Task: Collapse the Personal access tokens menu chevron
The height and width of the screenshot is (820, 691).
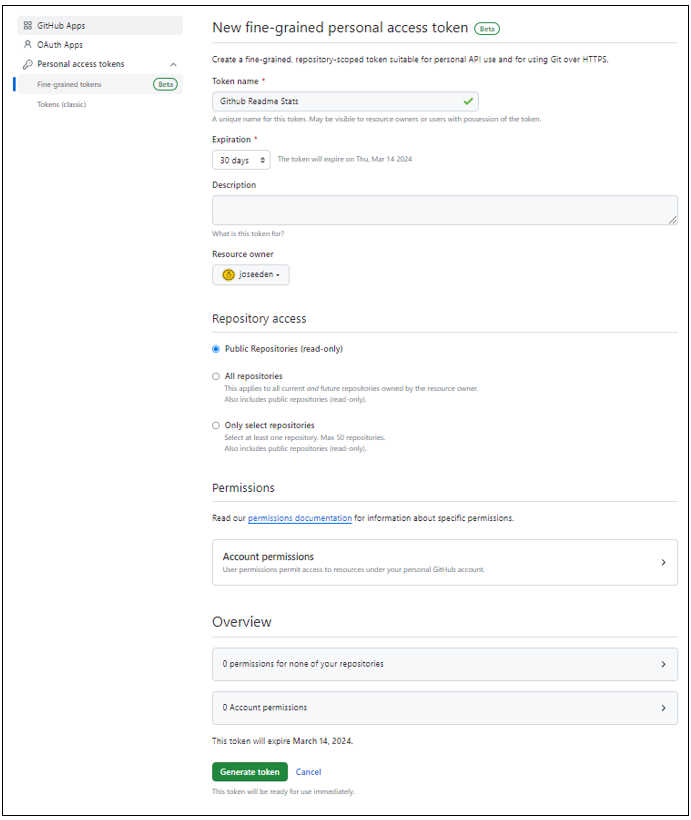Action: (173, 64)
